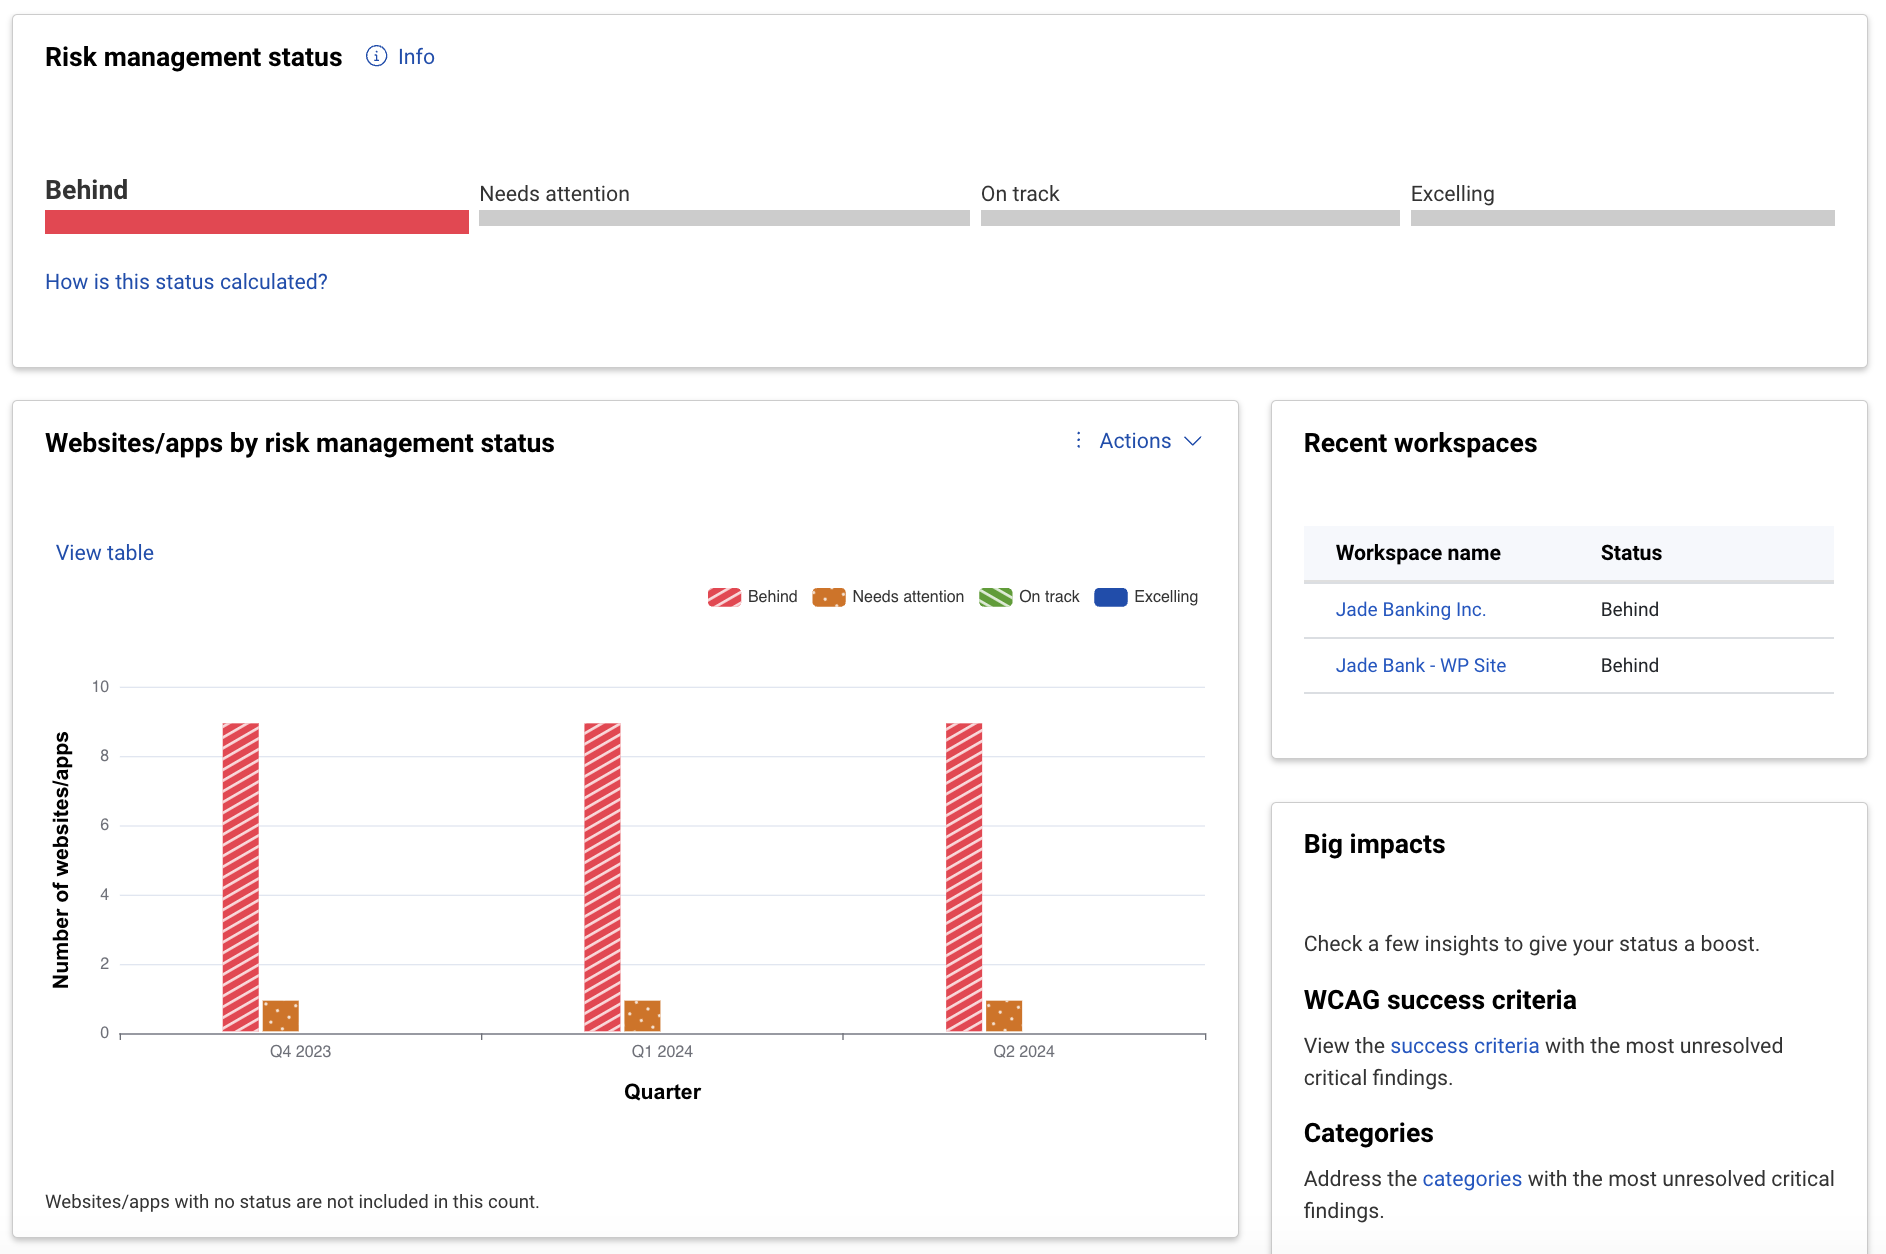The height and width of the screenshot is (1254, 1886).
Task: Open Jade Banking Inc. workspace
Action: (x=1410, y=609)
